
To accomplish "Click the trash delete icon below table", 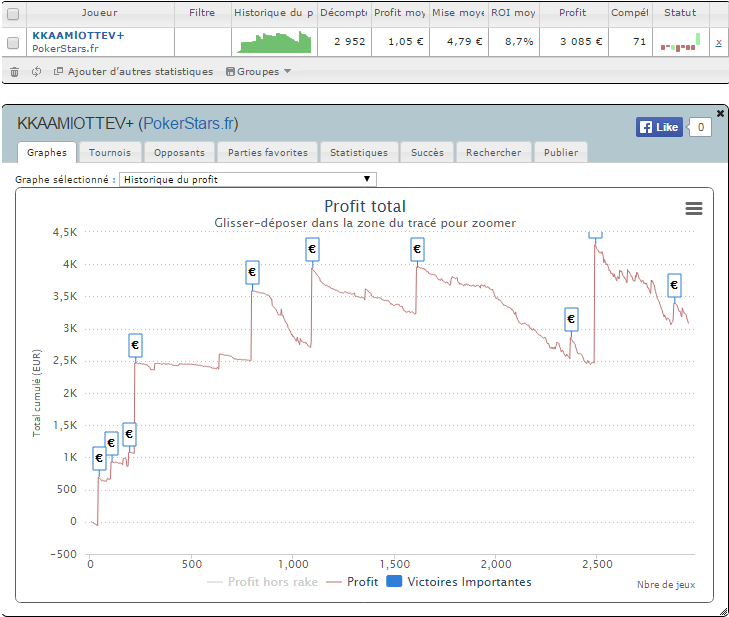I will [x=14, y=72].
